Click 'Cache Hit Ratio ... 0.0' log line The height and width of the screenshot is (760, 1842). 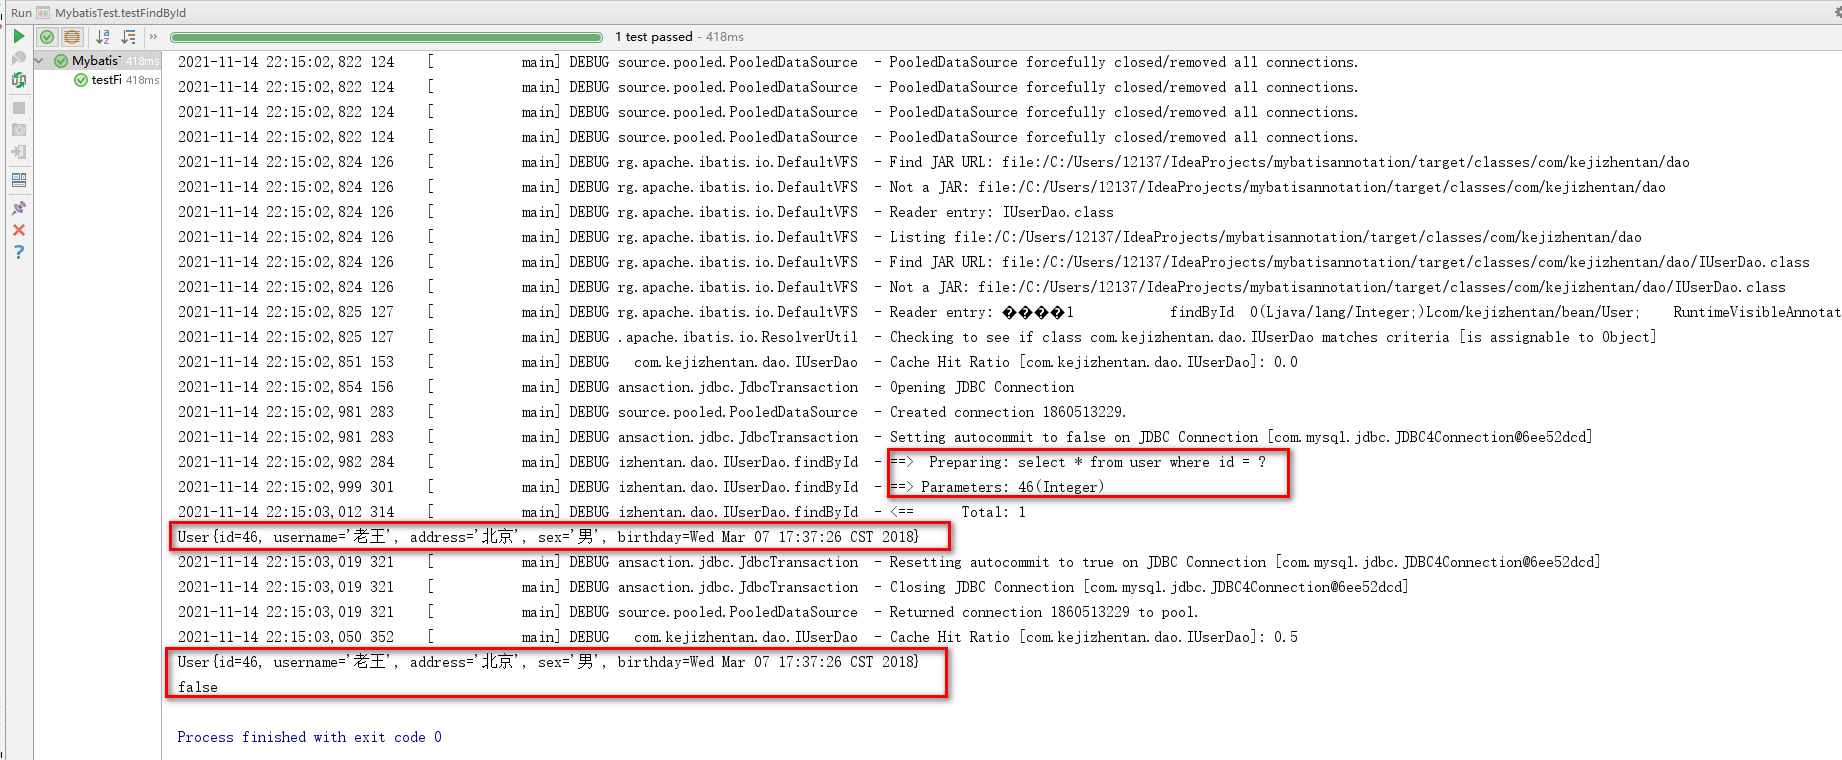point(1093,362)
